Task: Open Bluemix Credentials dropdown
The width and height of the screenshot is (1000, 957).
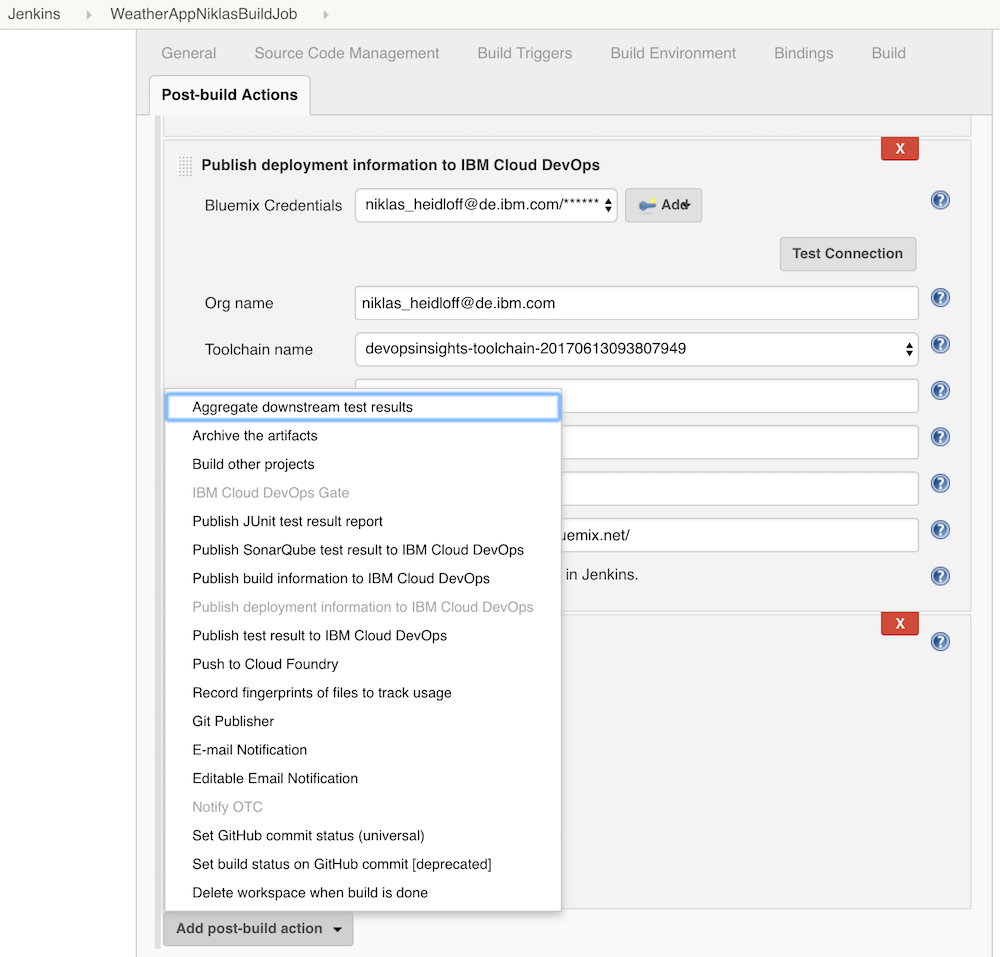Action: point(486,205)
